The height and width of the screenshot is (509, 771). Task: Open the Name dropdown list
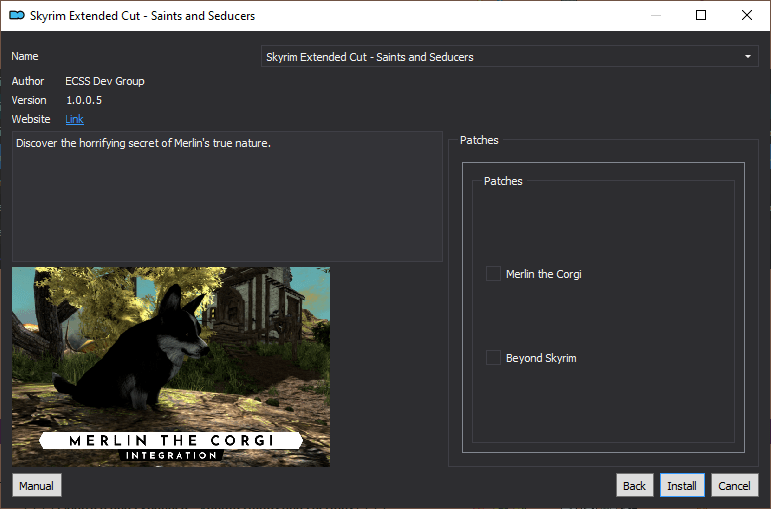509,57
